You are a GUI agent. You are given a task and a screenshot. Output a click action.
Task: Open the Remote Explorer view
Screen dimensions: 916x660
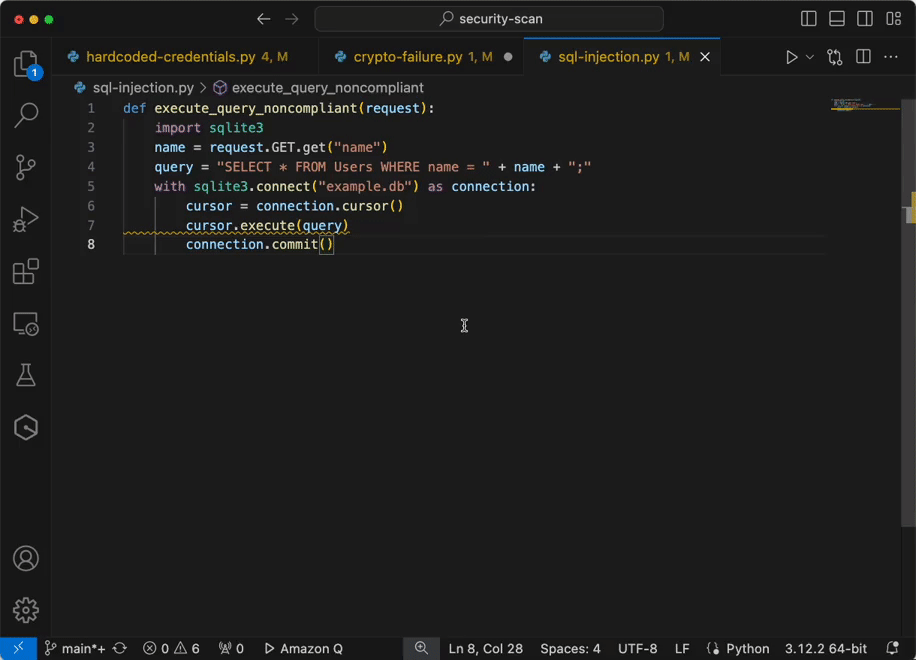[25, 323]
